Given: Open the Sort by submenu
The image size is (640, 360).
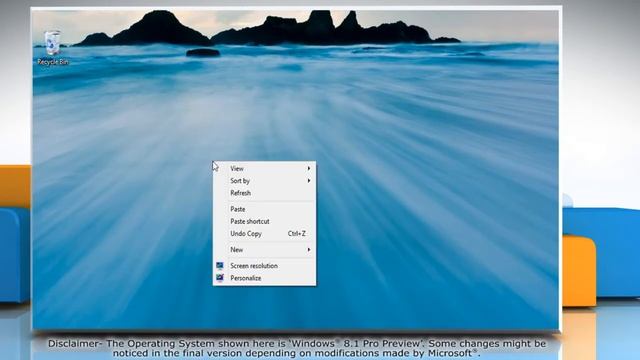Looking at the screenshot, I should tap(264, 181).
